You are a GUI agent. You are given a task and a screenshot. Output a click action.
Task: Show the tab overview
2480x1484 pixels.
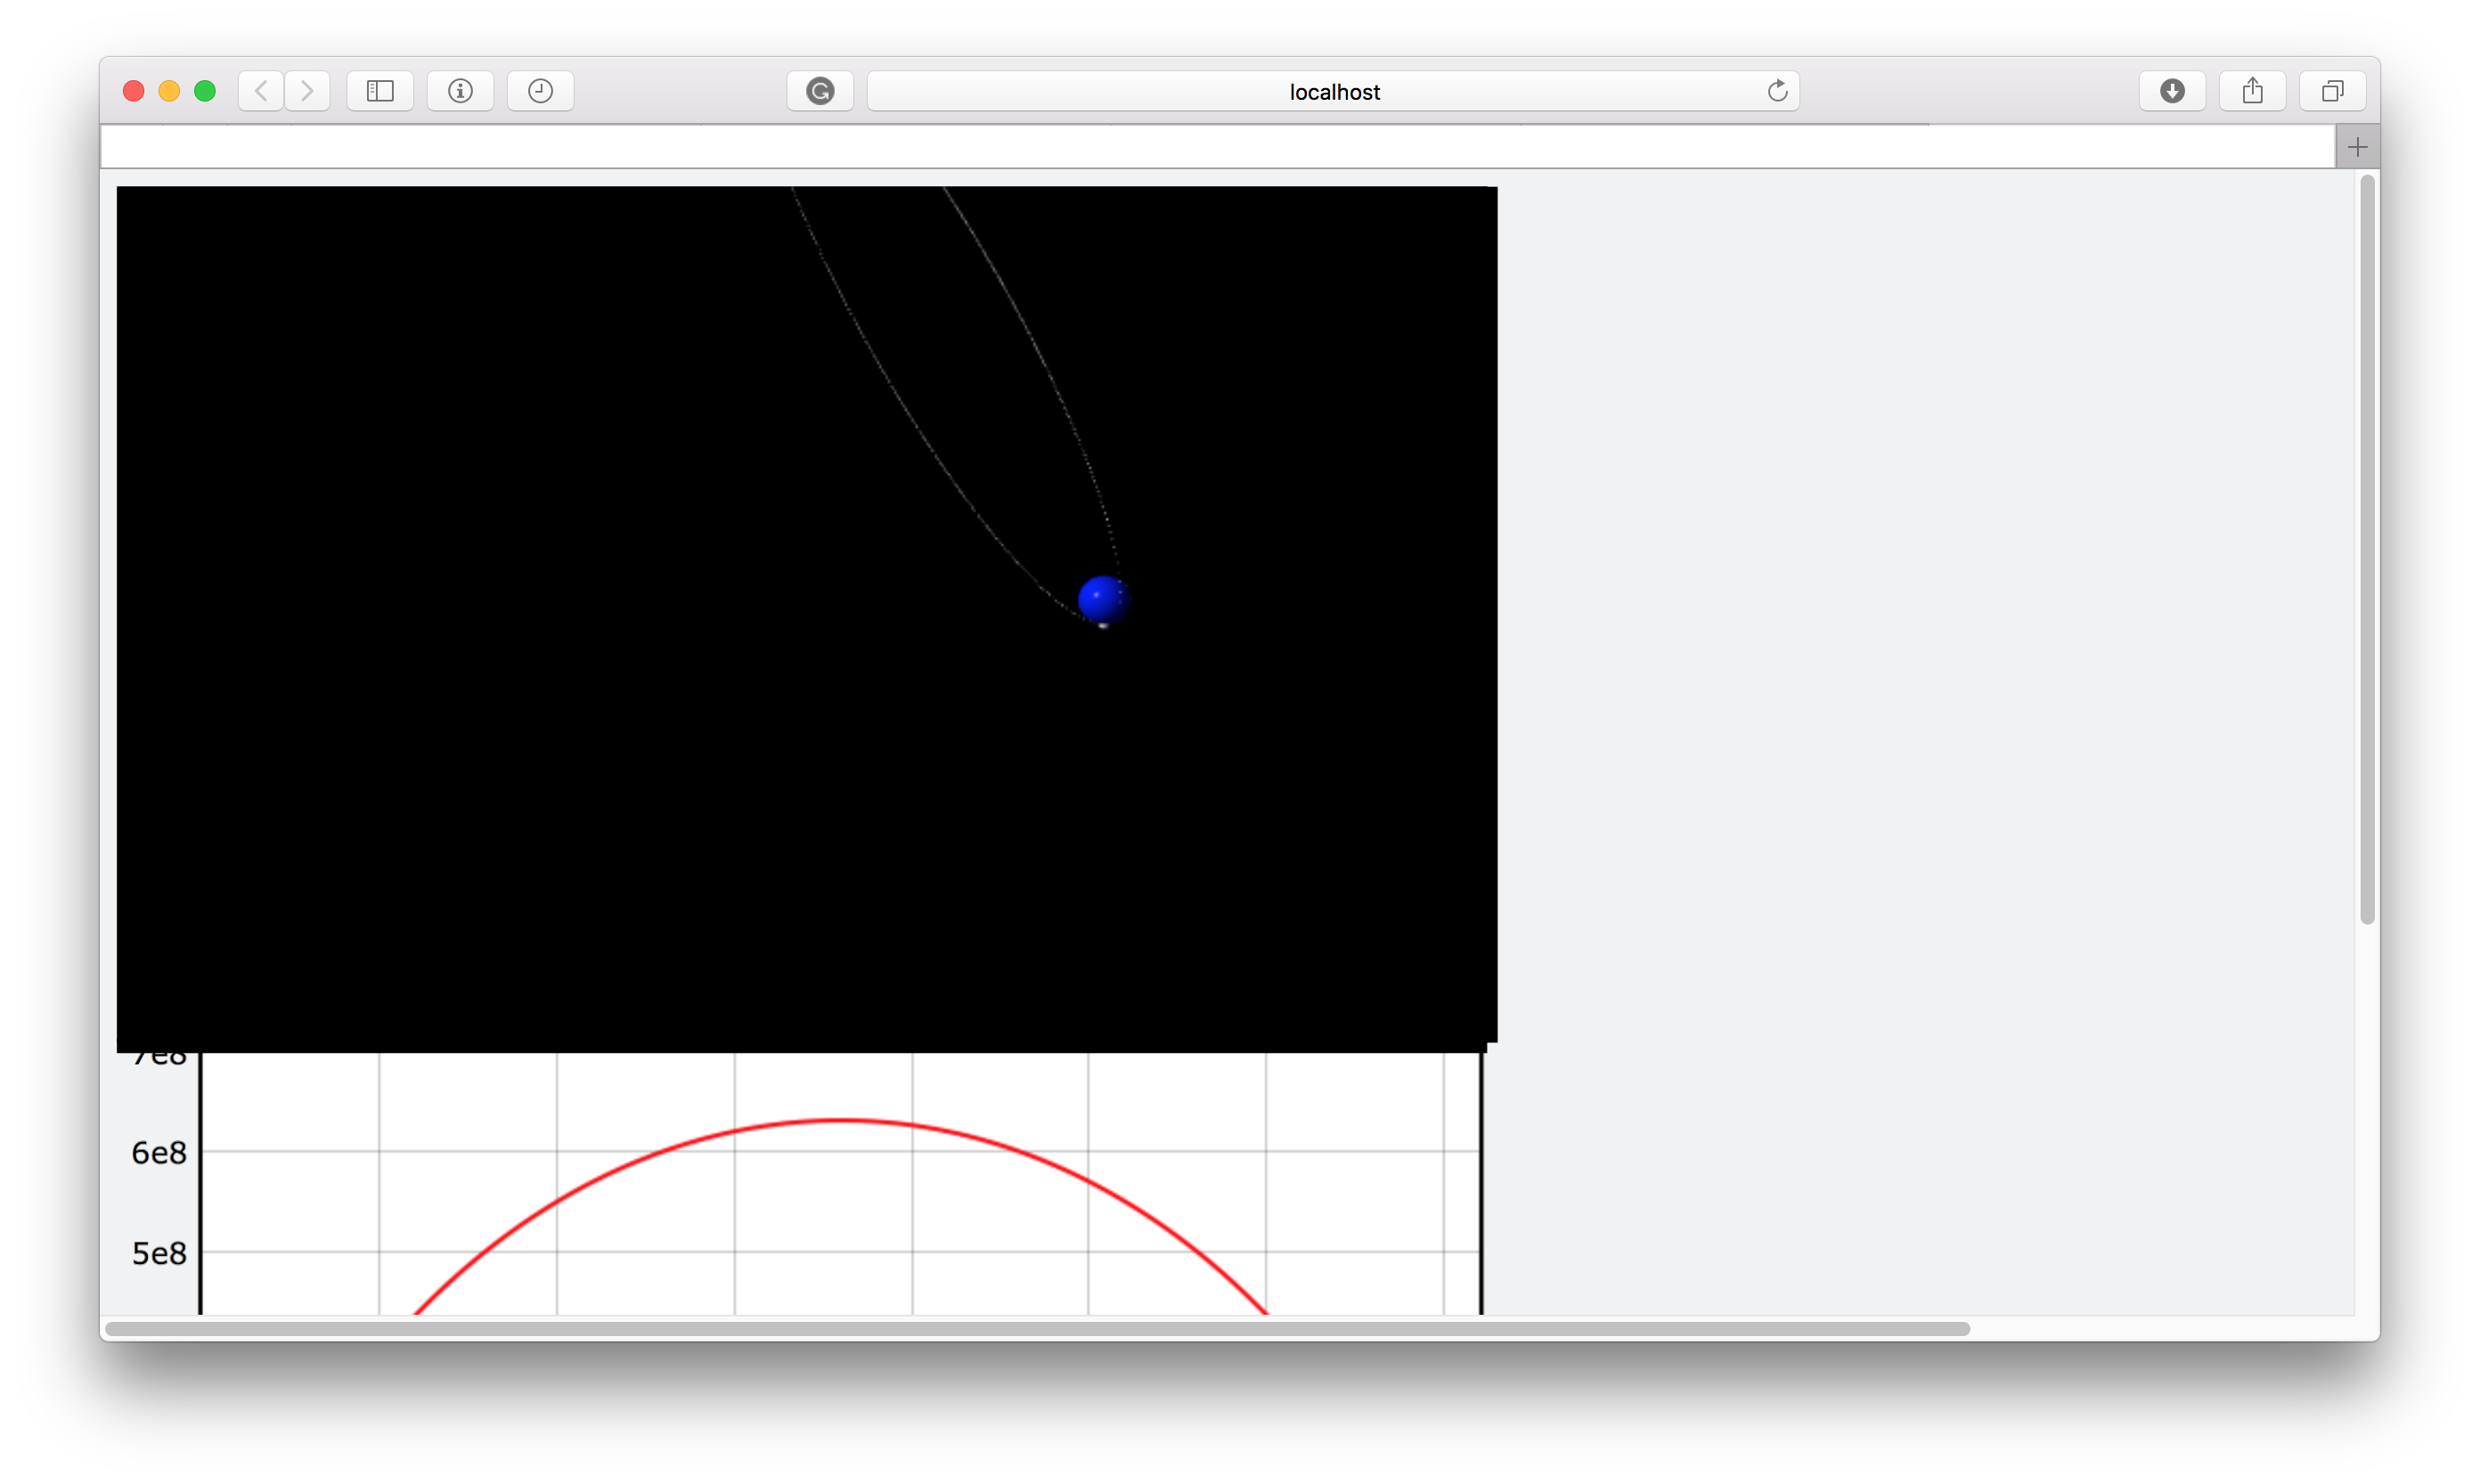point(2332,91)
